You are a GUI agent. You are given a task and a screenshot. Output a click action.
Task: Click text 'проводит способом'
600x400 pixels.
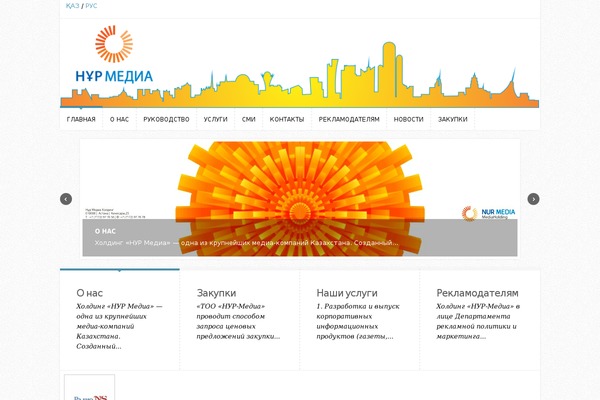(x=231, y=317)
